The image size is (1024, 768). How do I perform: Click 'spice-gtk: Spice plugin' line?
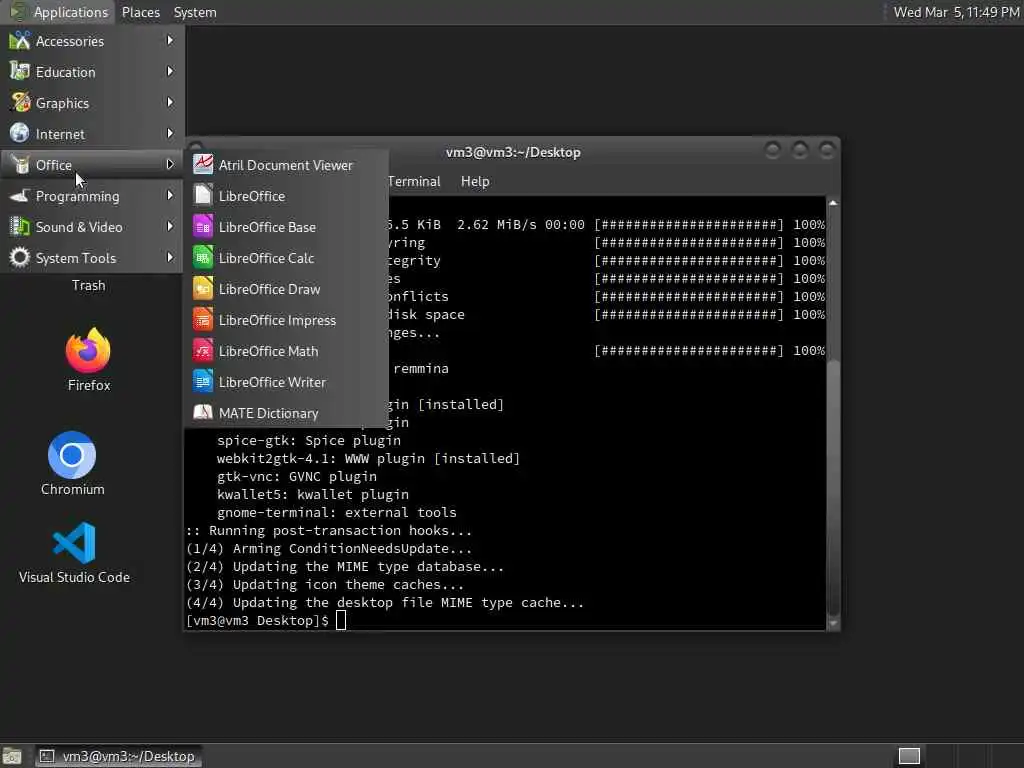click(309, 440)
